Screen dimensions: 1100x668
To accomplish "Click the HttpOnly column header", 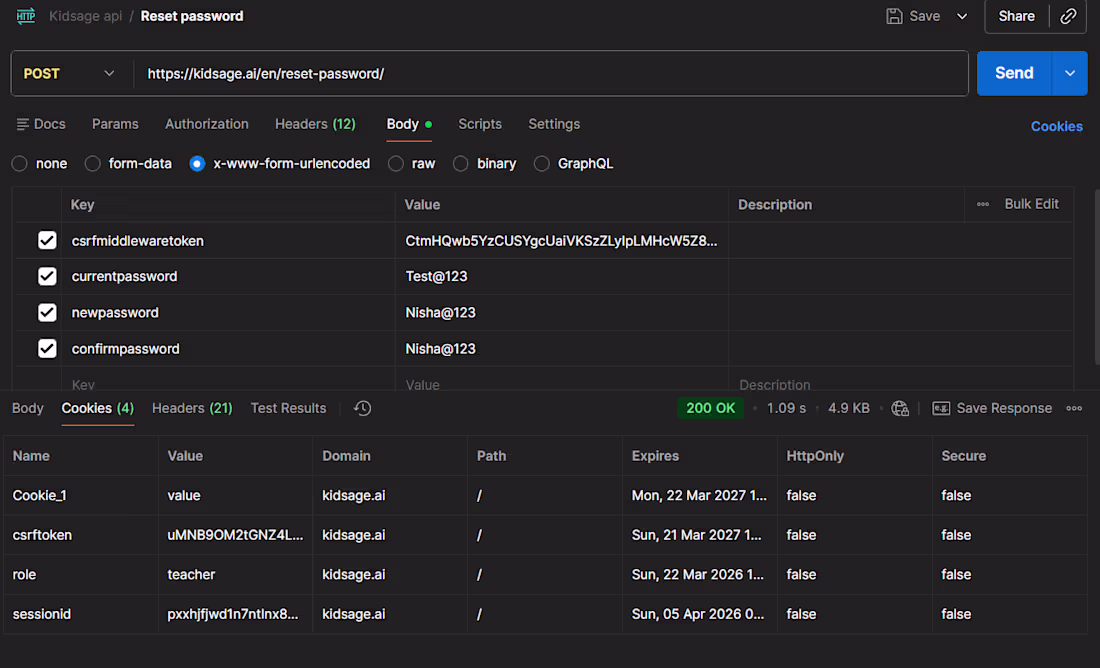I will point(815,456).
